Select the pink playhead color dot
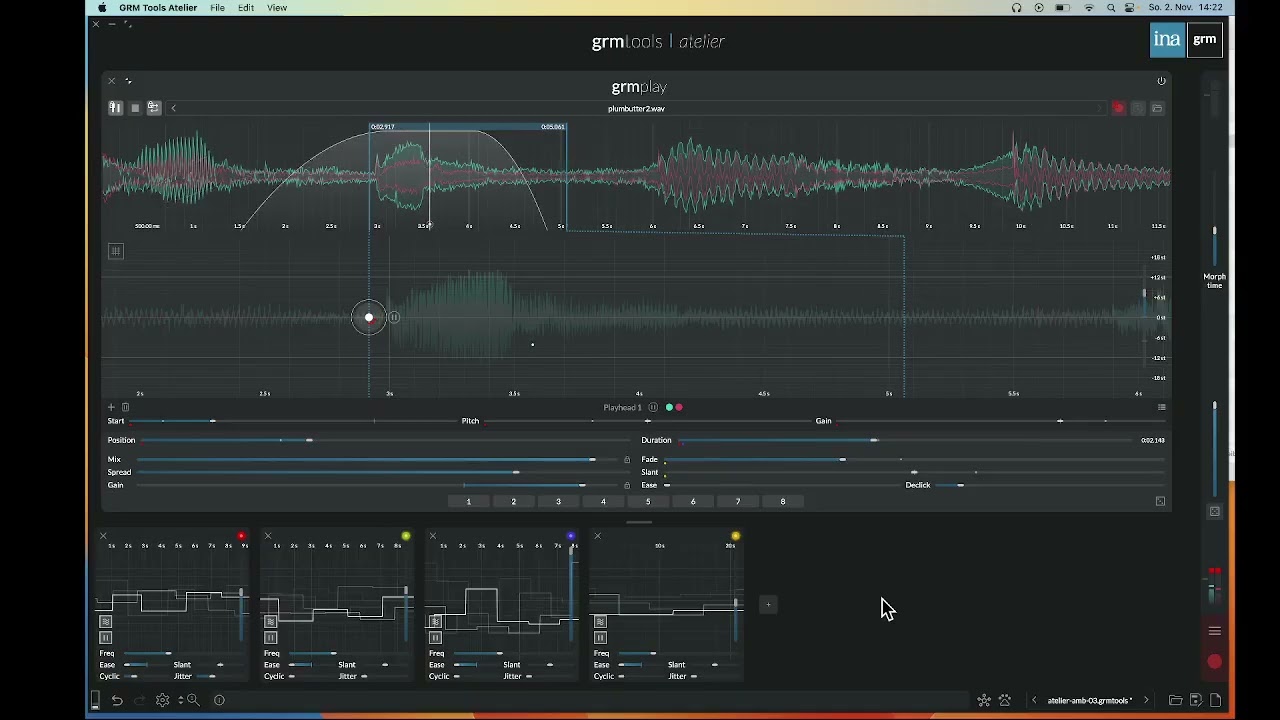1280x720 pixels. pyautogui.click(x=679, y=407)
